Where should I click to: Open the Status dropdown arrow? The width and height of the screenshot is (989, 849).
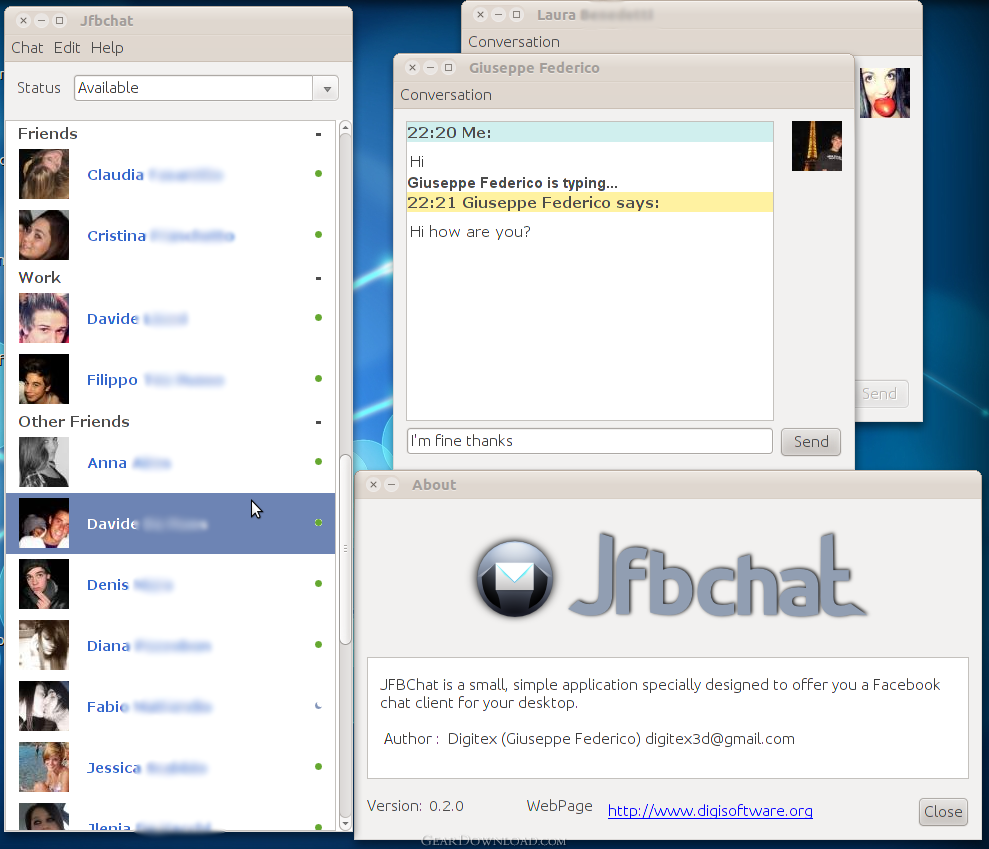tap(327, 88)
